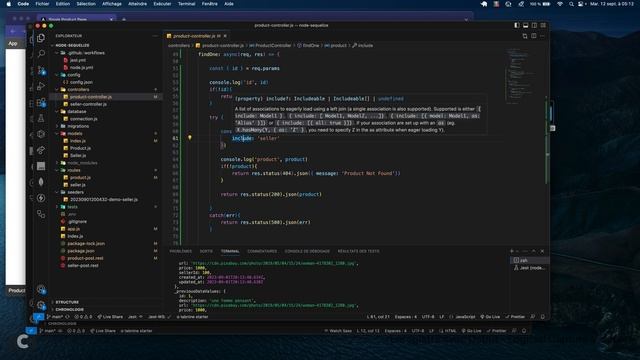This screenshot has height=360, width=640.
Task: Collapse the controllers folder
Action: [78, 89]
